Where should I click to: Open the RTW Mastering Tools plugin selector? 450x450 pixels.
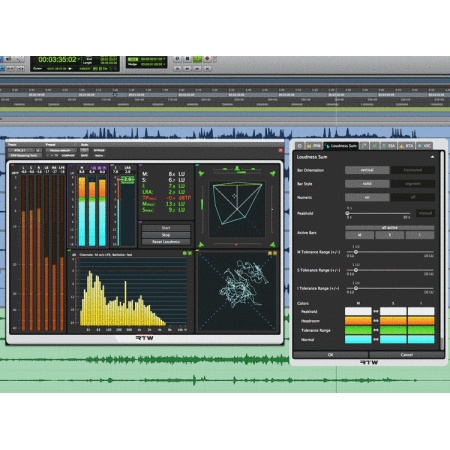(x=25, y=156)
